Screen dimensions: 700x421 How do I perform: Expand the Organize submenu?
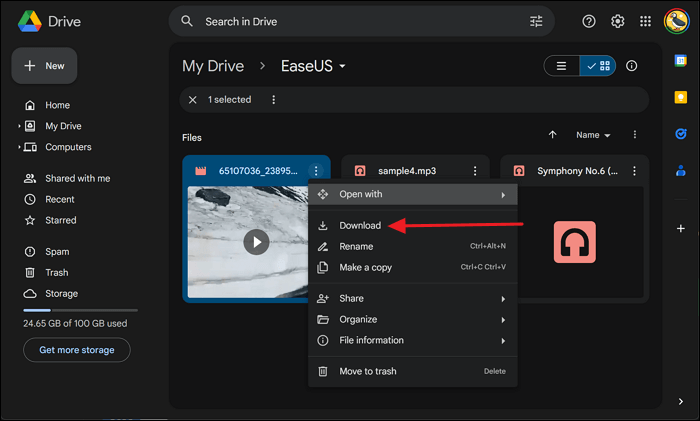pos(412,319)
